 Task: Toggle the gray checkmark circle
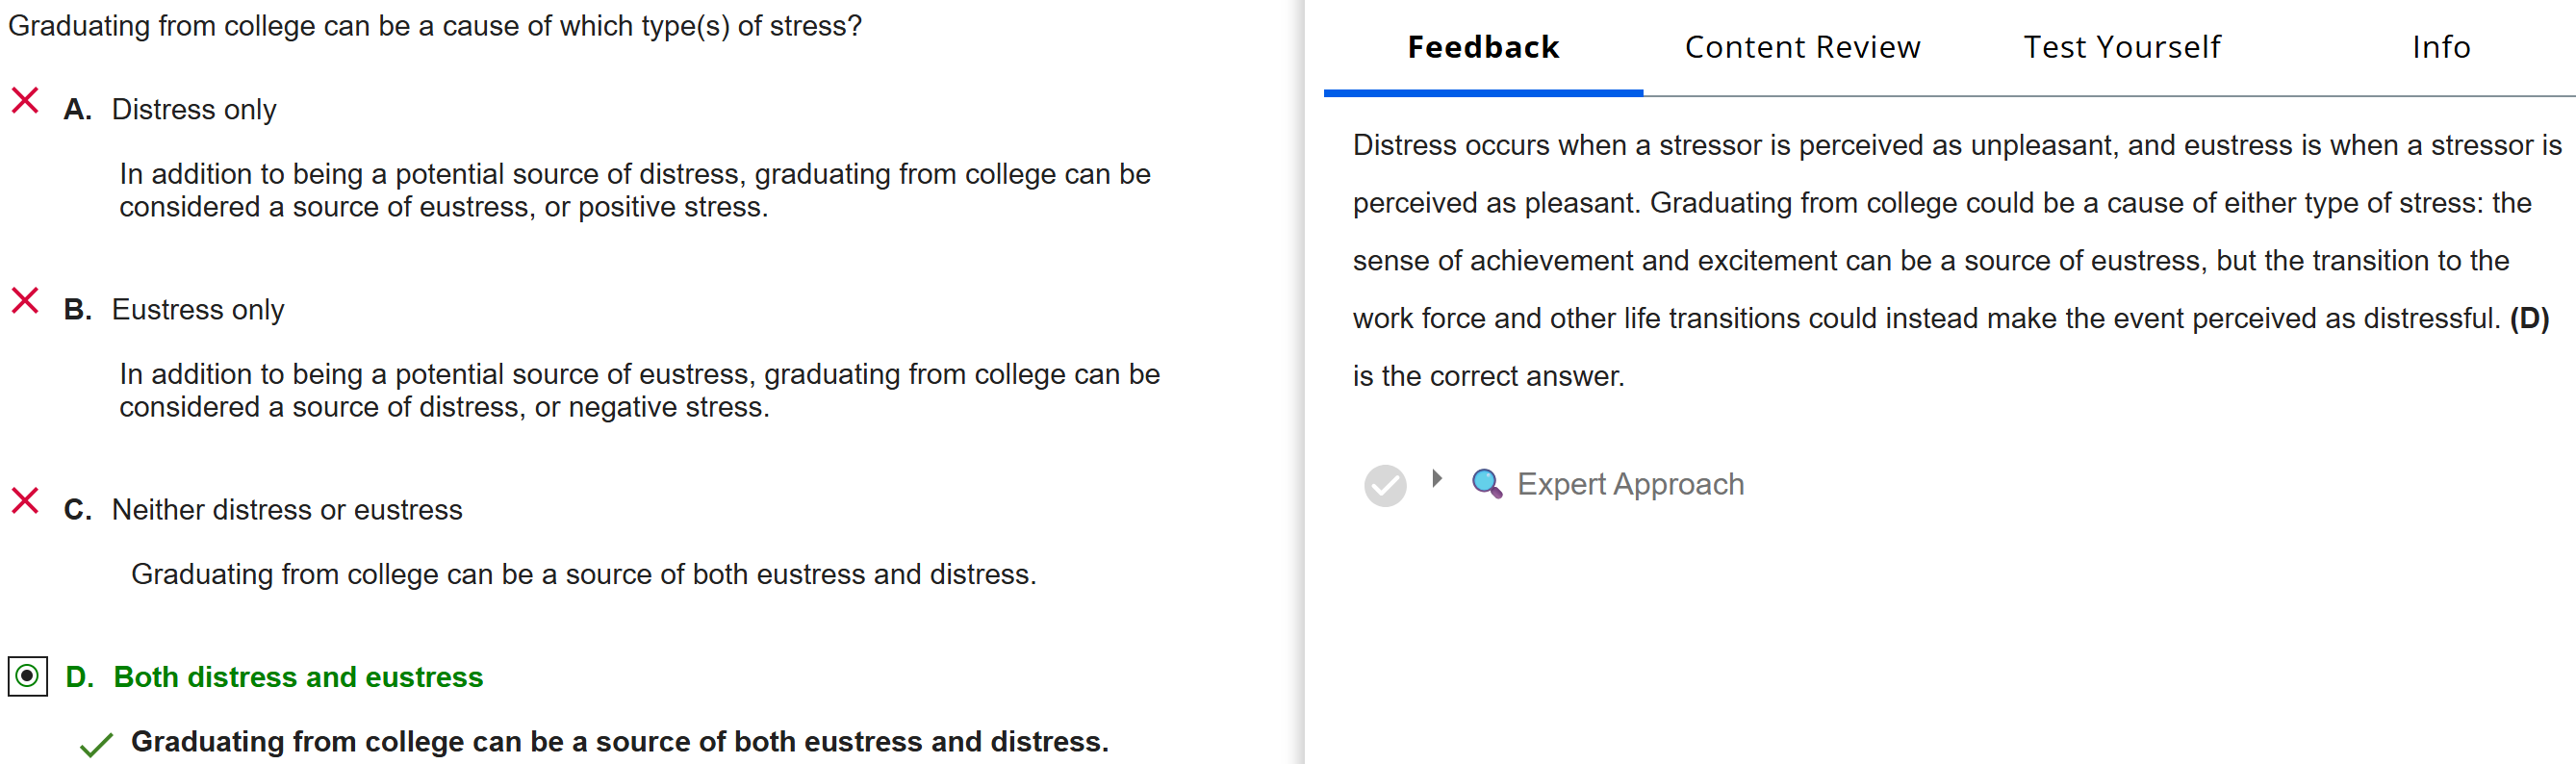[1385, 486]
